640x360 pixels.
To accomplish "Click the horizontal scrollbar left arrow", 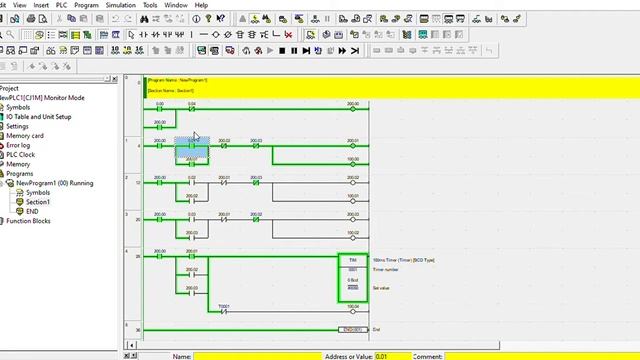I will (x=131, y=345).
